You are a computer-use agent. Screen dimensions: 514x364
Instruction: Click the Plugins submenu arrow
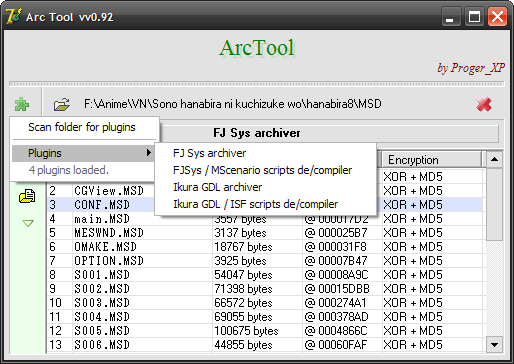click(149, 153)
